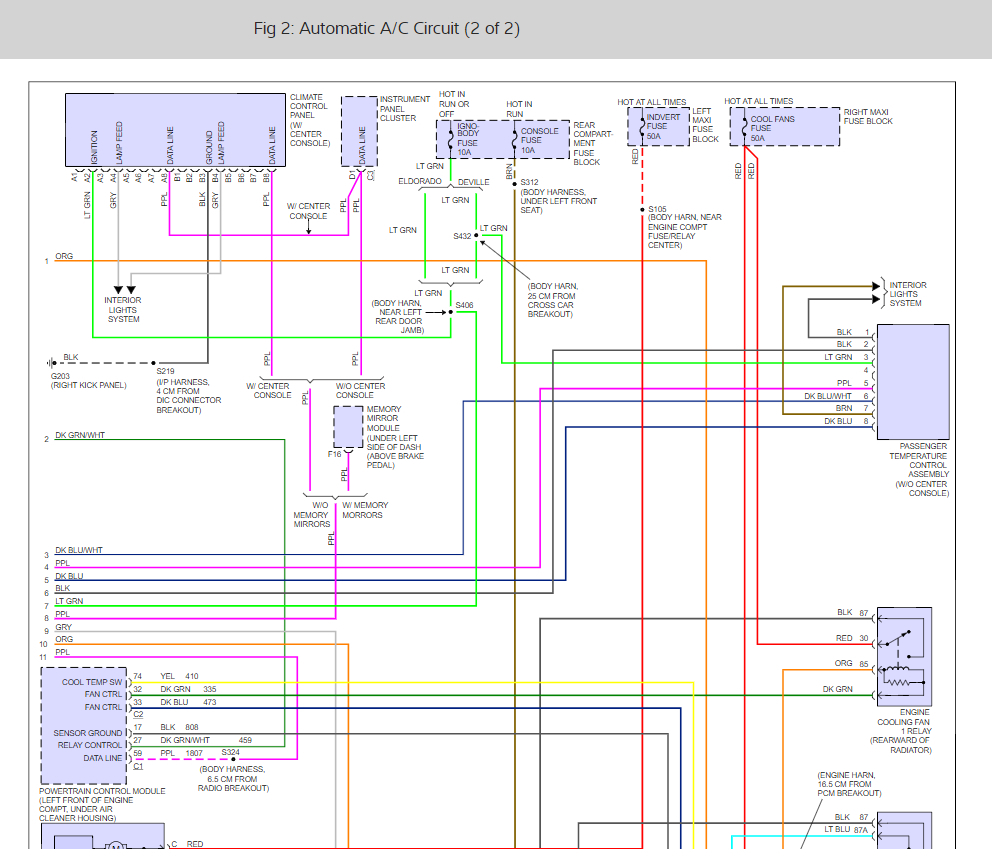The width and height of the screenshot is (992, 859).
Task: Select the Instrument Panel Cluster dashed box
Action: 359,132
